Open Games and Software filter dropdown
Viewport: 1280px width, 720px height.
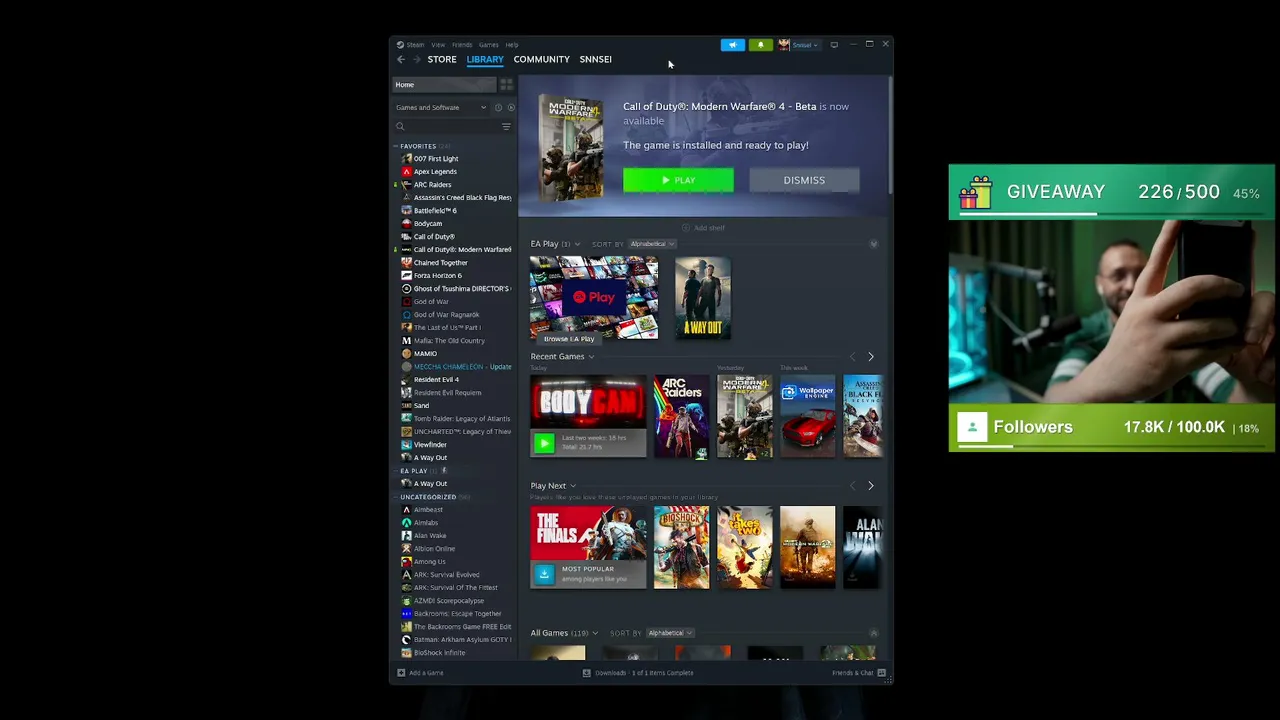(441, 108)
